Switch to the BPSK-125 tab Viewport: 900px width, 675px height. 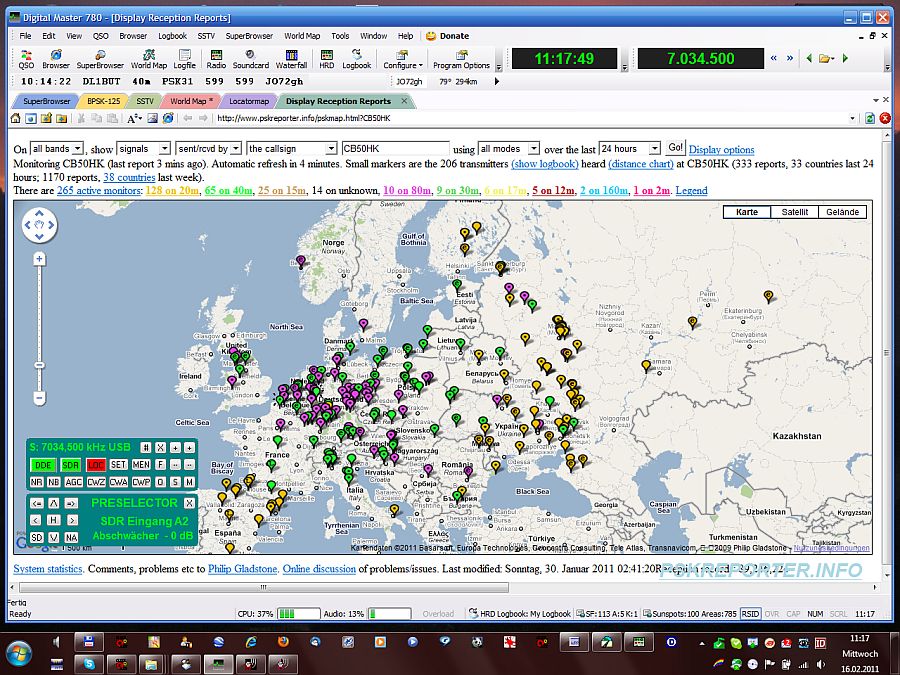pos(103,101)
